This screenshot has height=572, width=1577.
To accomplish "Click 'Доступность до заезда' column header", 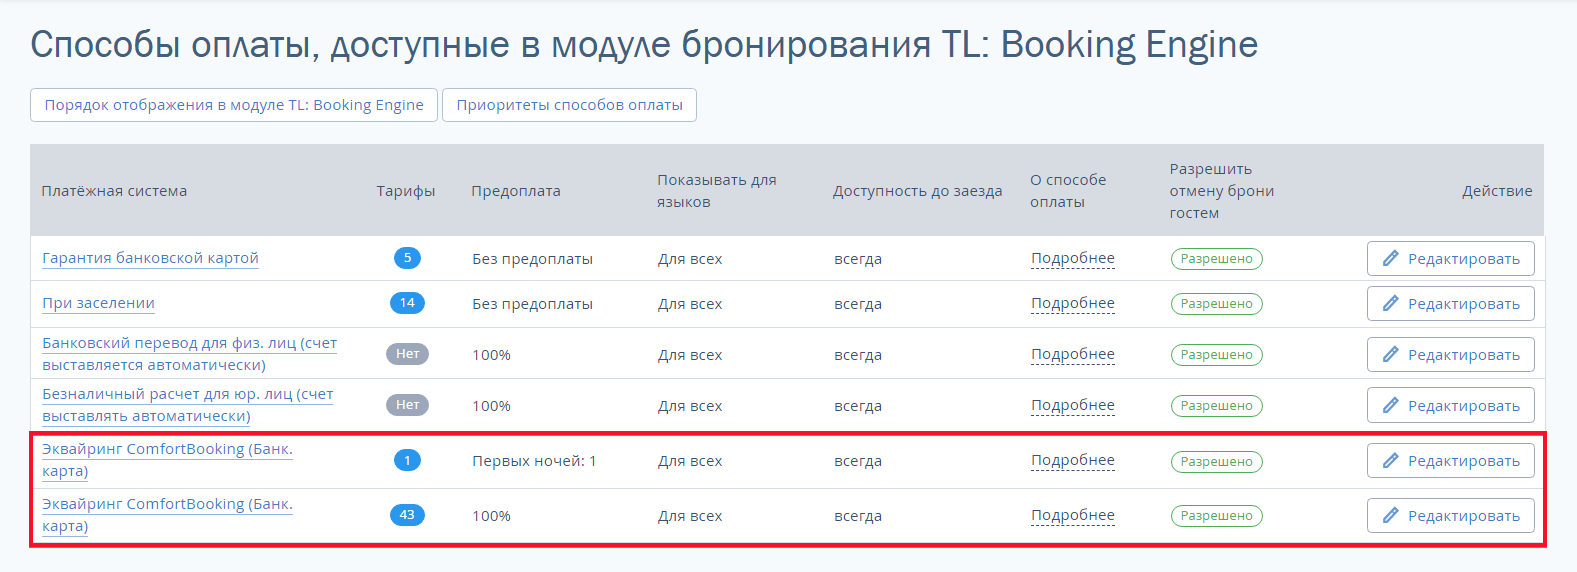I will pos(918,191).
